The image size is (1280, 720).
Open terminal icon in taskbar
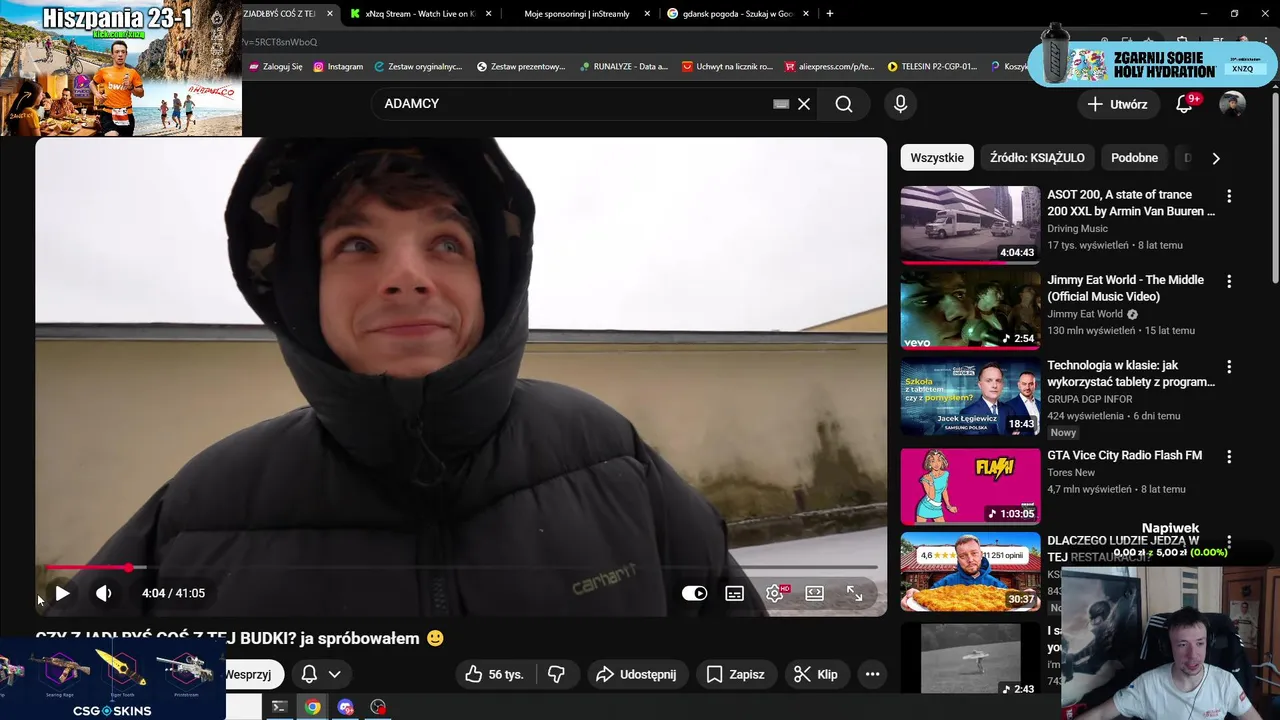[x=280, y=707]
